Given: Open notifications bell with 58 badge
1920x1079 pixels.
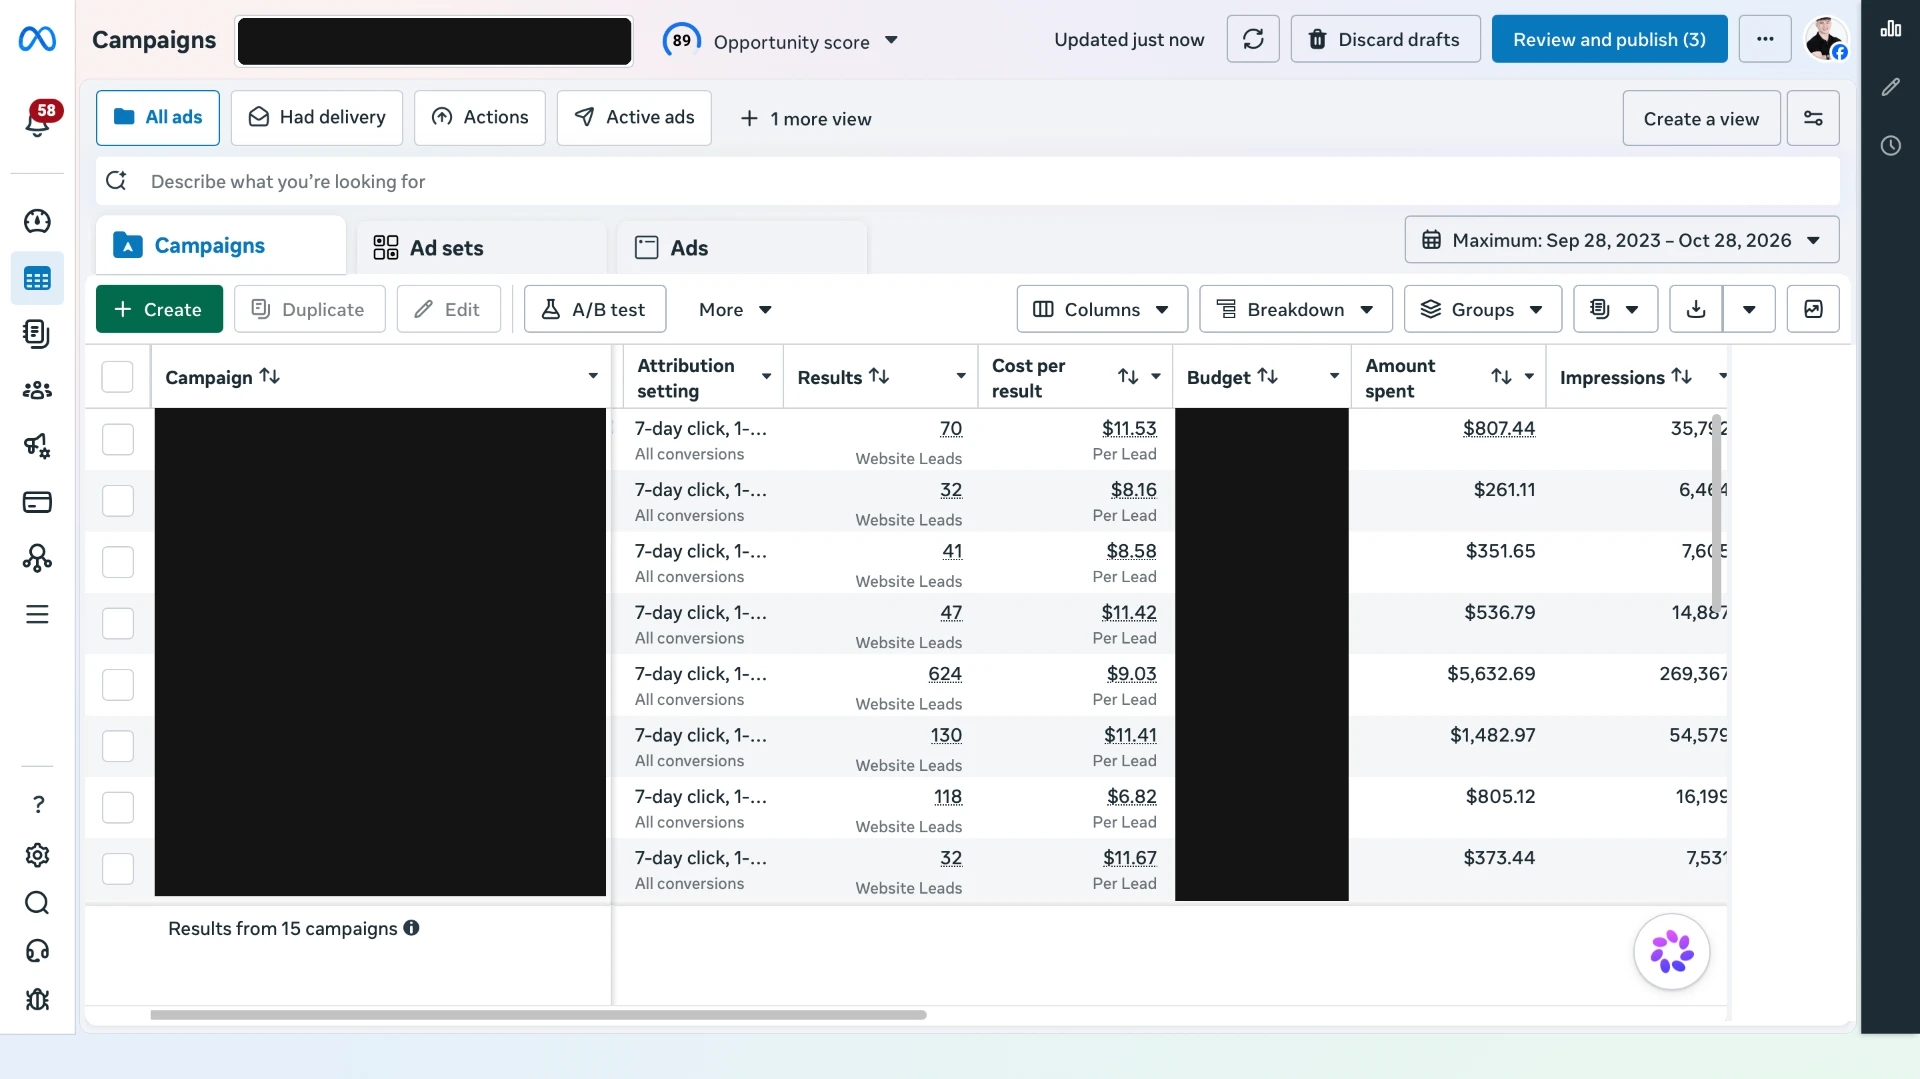Looking at the screenshot, I should click(x=38, y=120).
